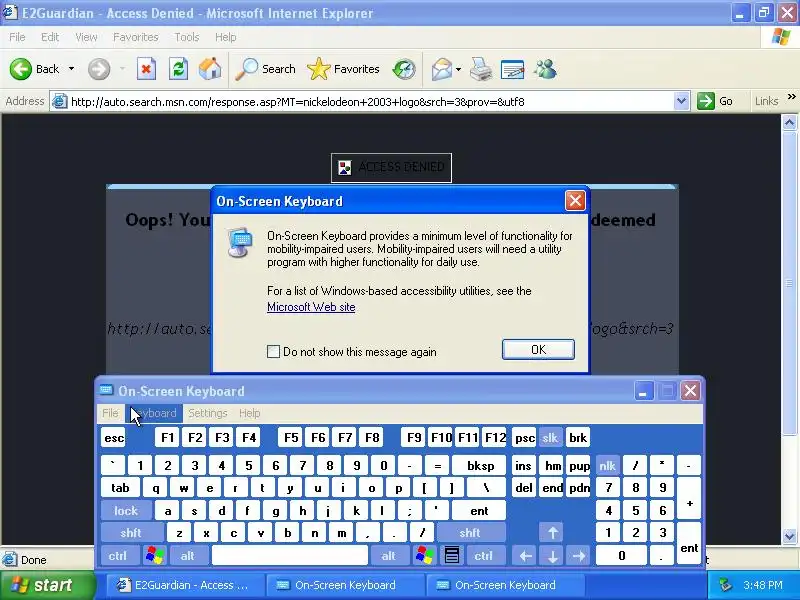The image size is (800, 600).
Task: Toggle the nlk num lock key
Action: pos(608,465)
